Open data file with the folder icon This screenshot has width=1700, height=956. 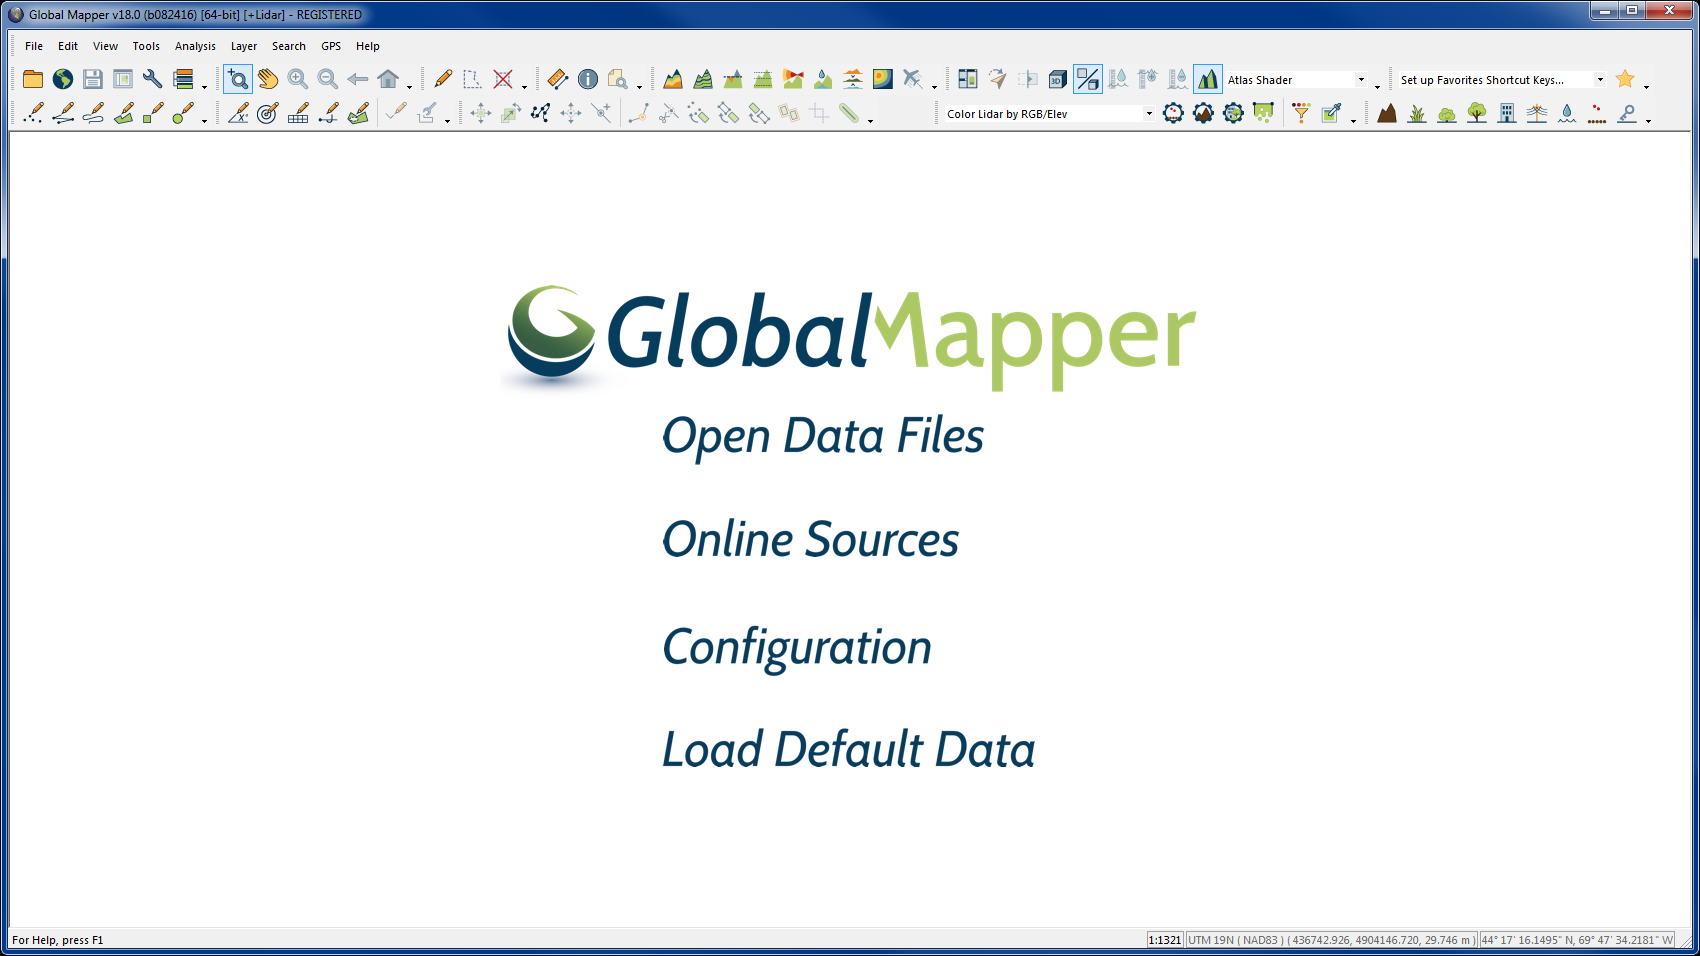click(x=33, y=79)
